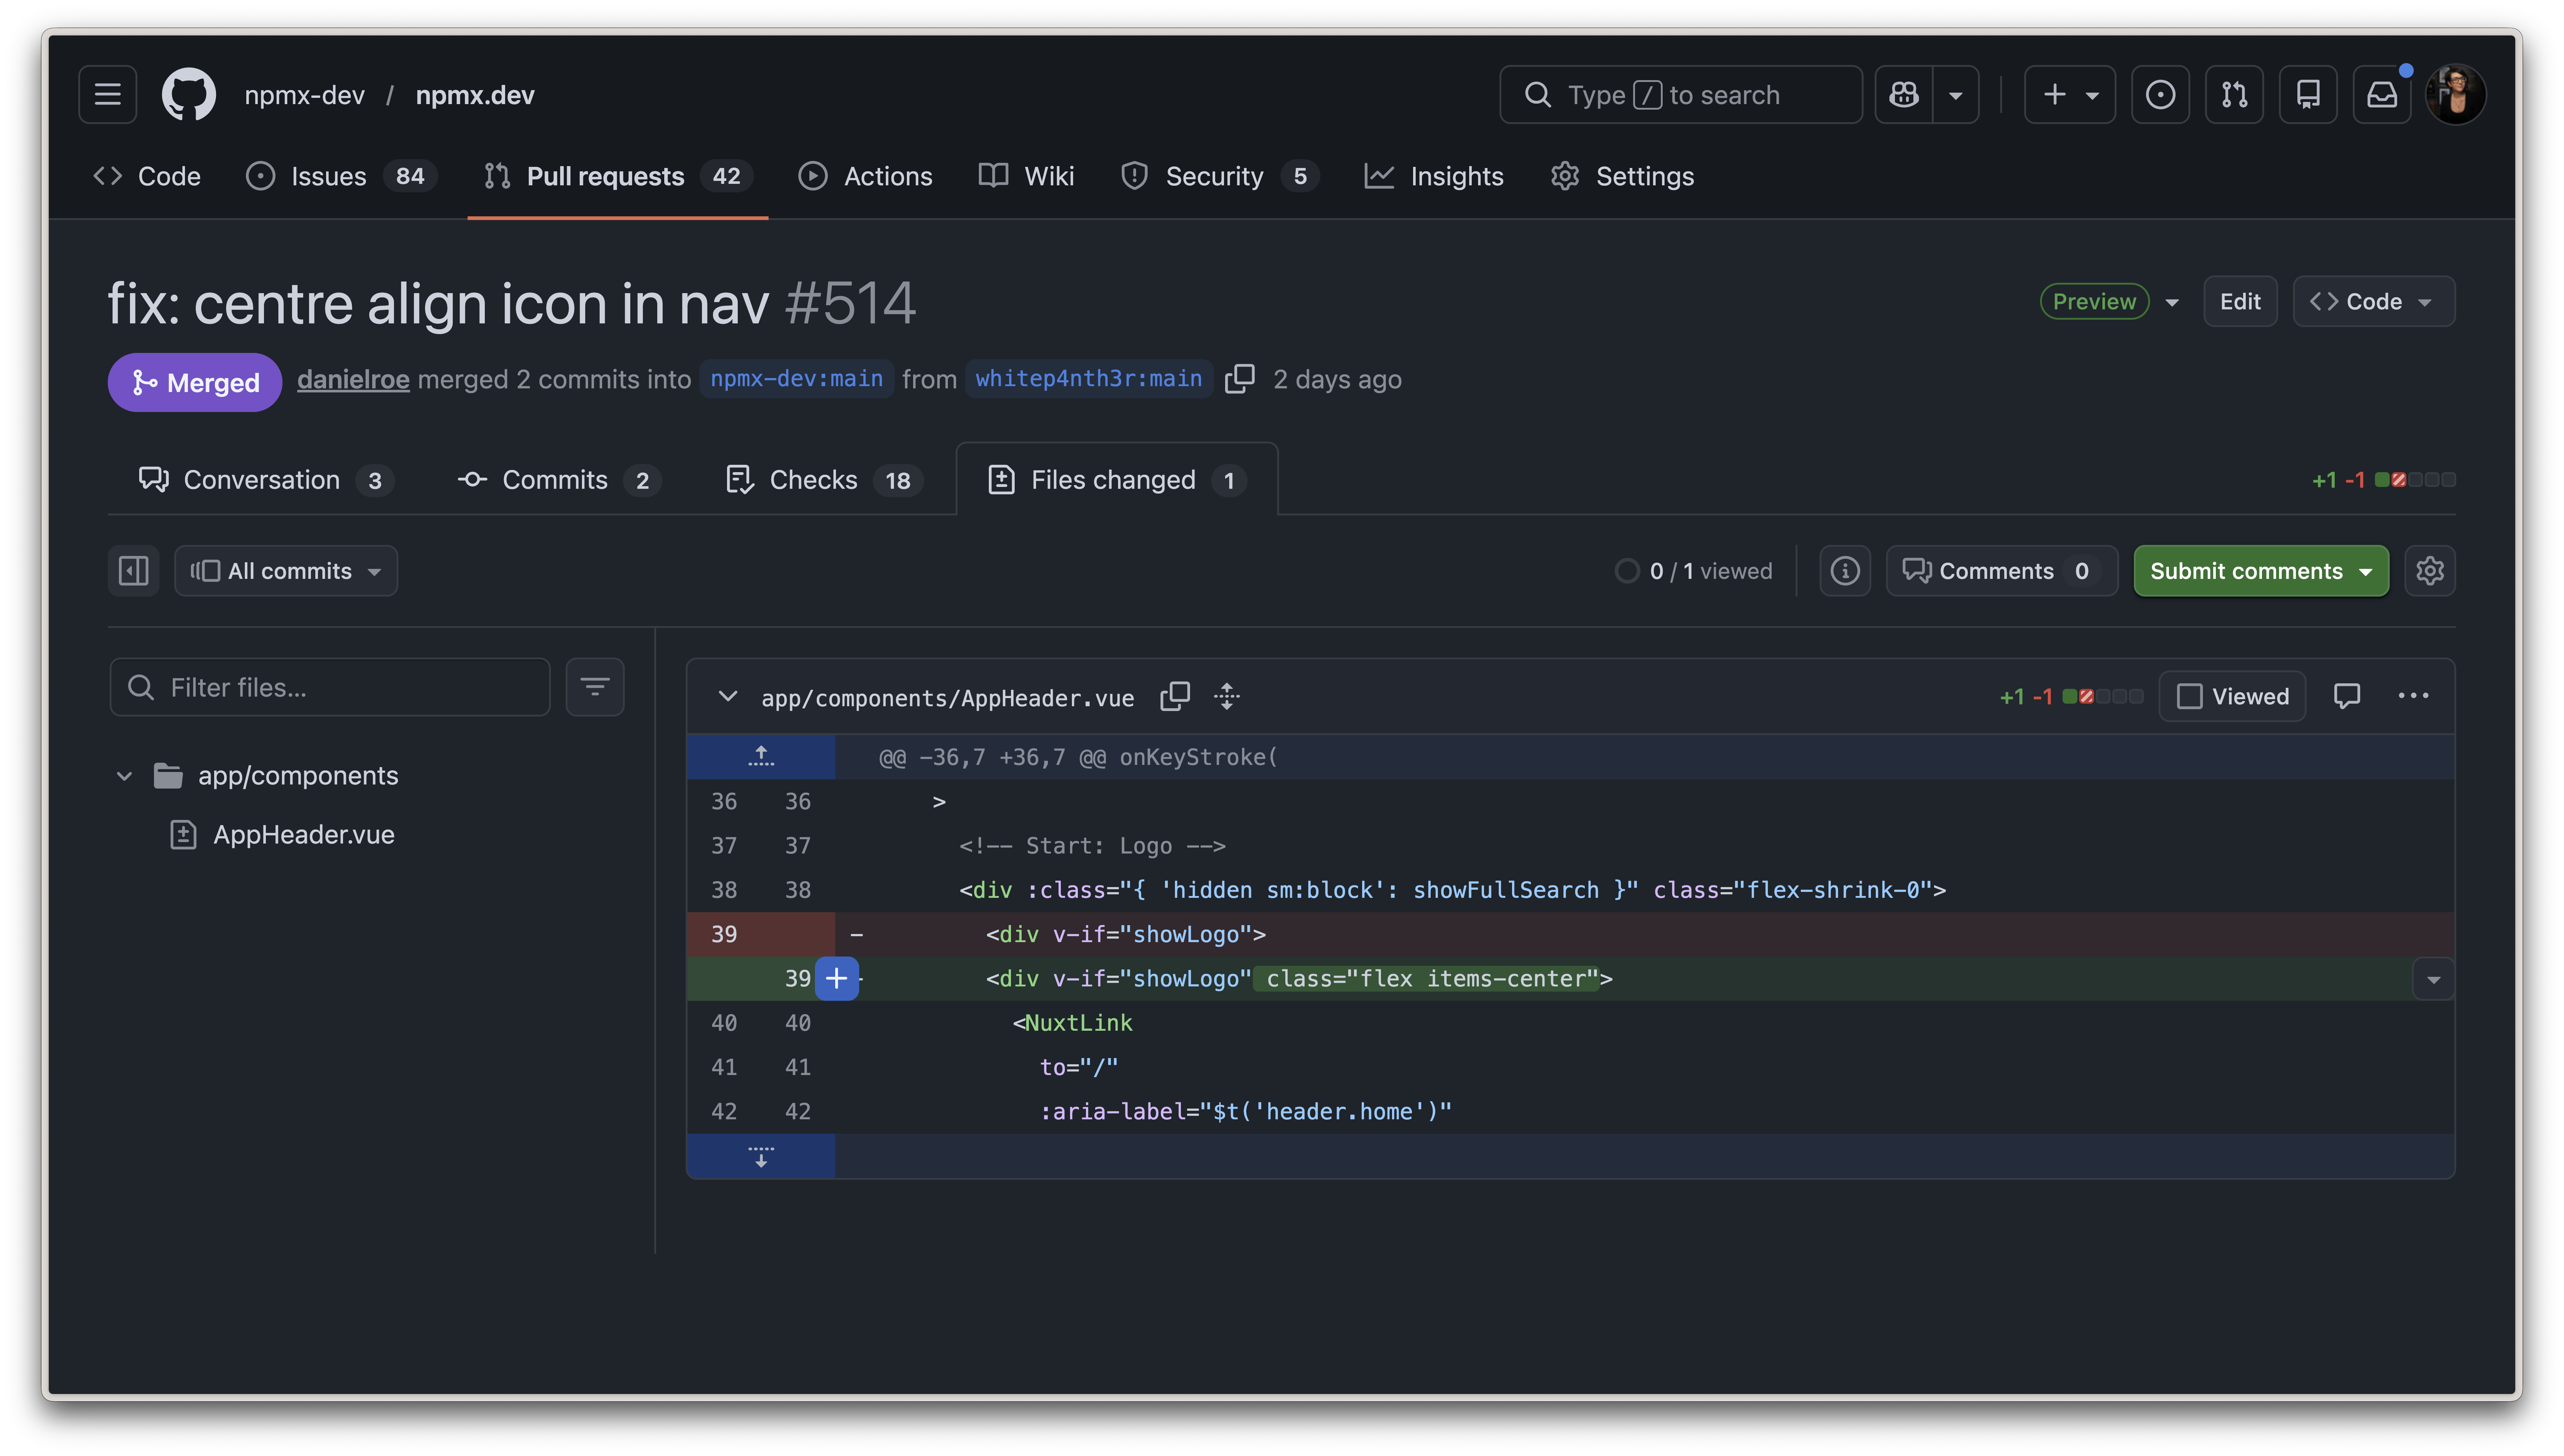Copy the AppHeader.vue file path
Viewport: 2564px width, 1456px height.
[1175, 697]
